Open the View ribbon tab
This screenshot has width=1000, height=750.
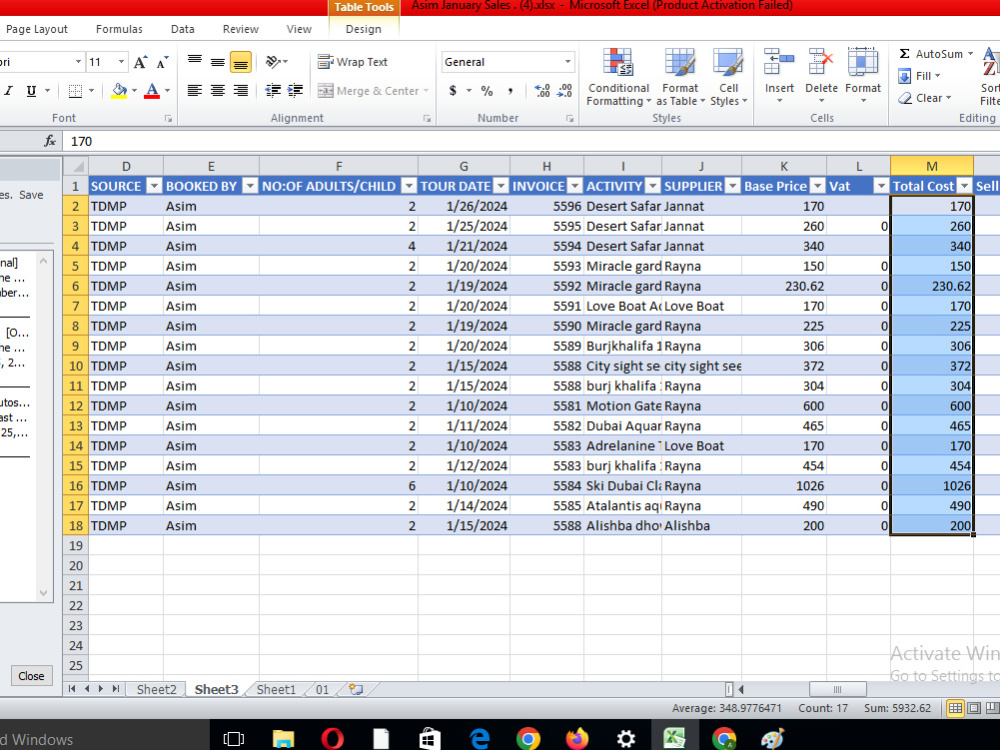[x=298, y=29]
